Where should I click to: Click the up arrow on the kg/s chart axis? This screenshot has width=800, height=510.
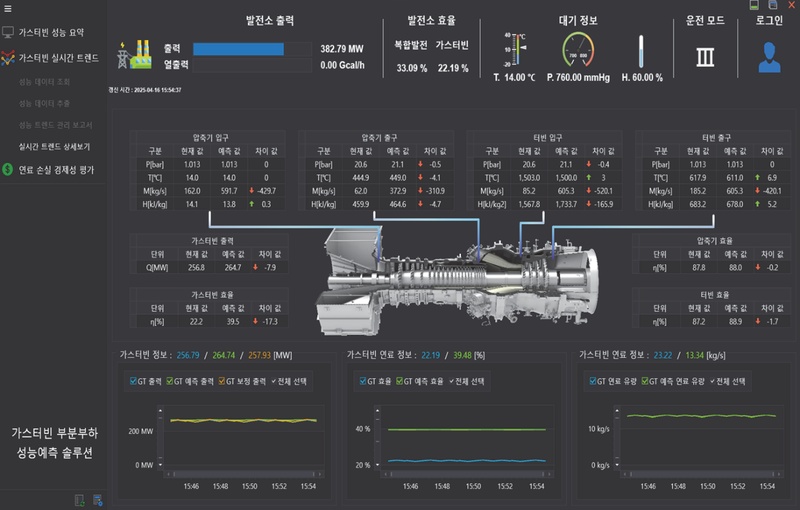(x=617, y=410)
